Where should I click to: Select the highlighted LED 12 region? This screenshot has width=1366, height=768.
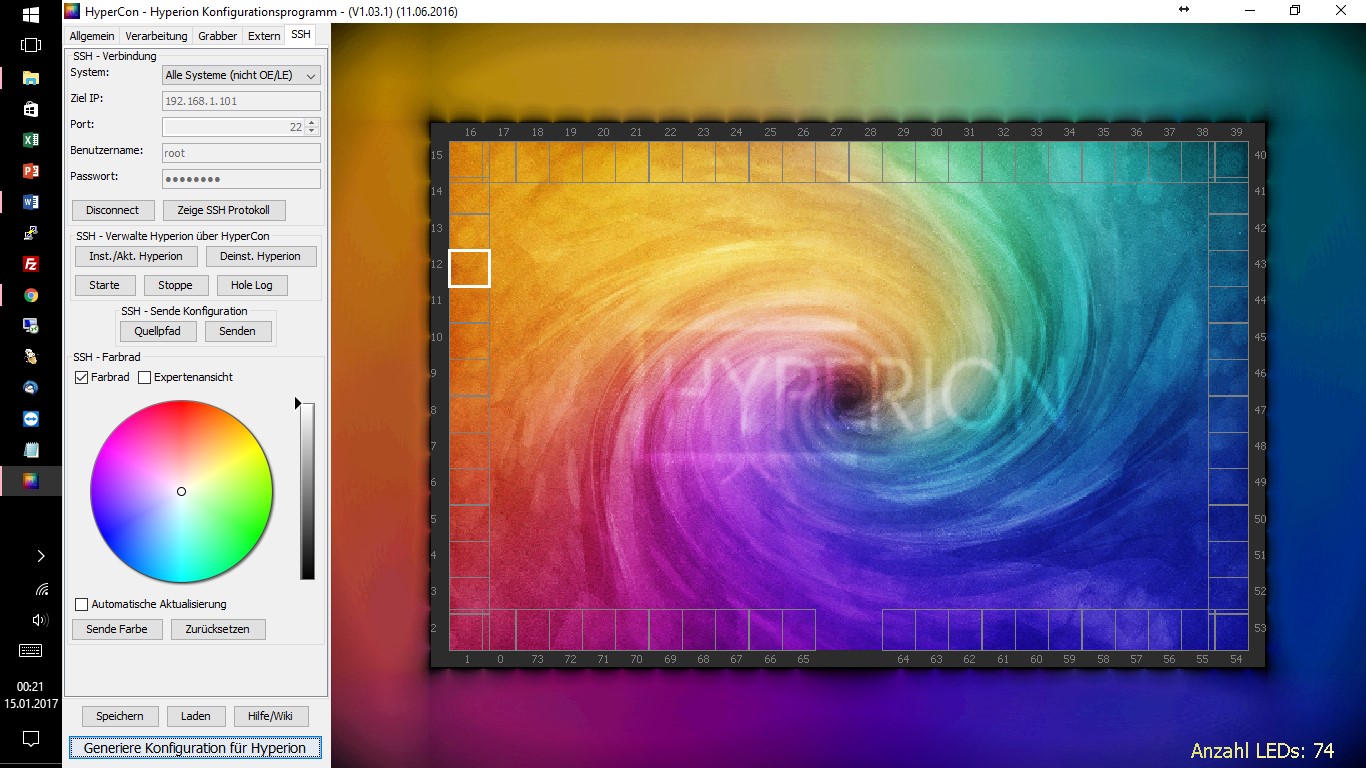(469, 268)
